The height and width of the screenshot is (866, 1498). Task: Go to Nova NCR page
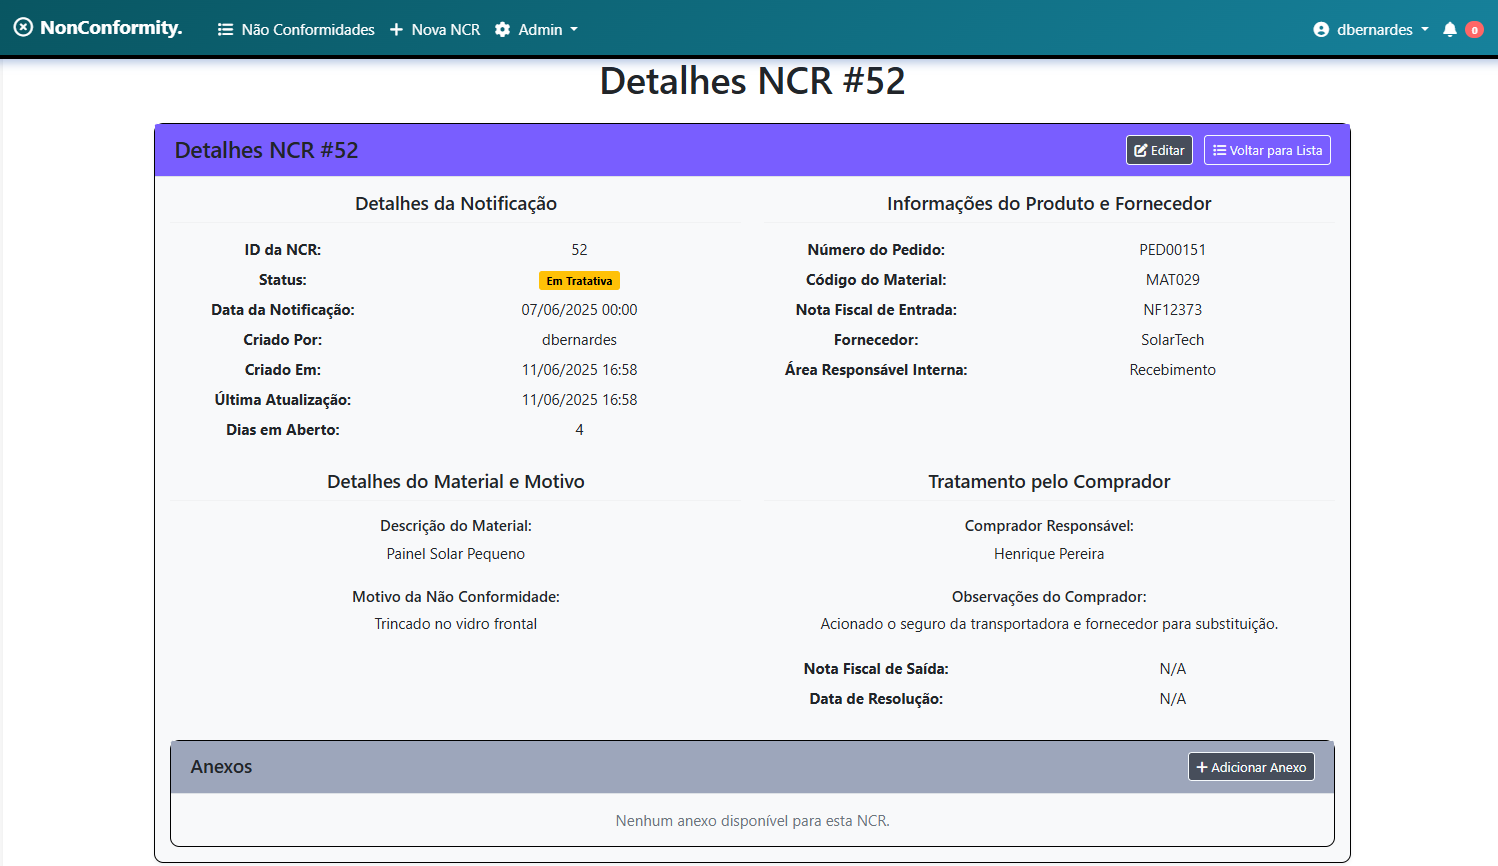click(445, 30)
